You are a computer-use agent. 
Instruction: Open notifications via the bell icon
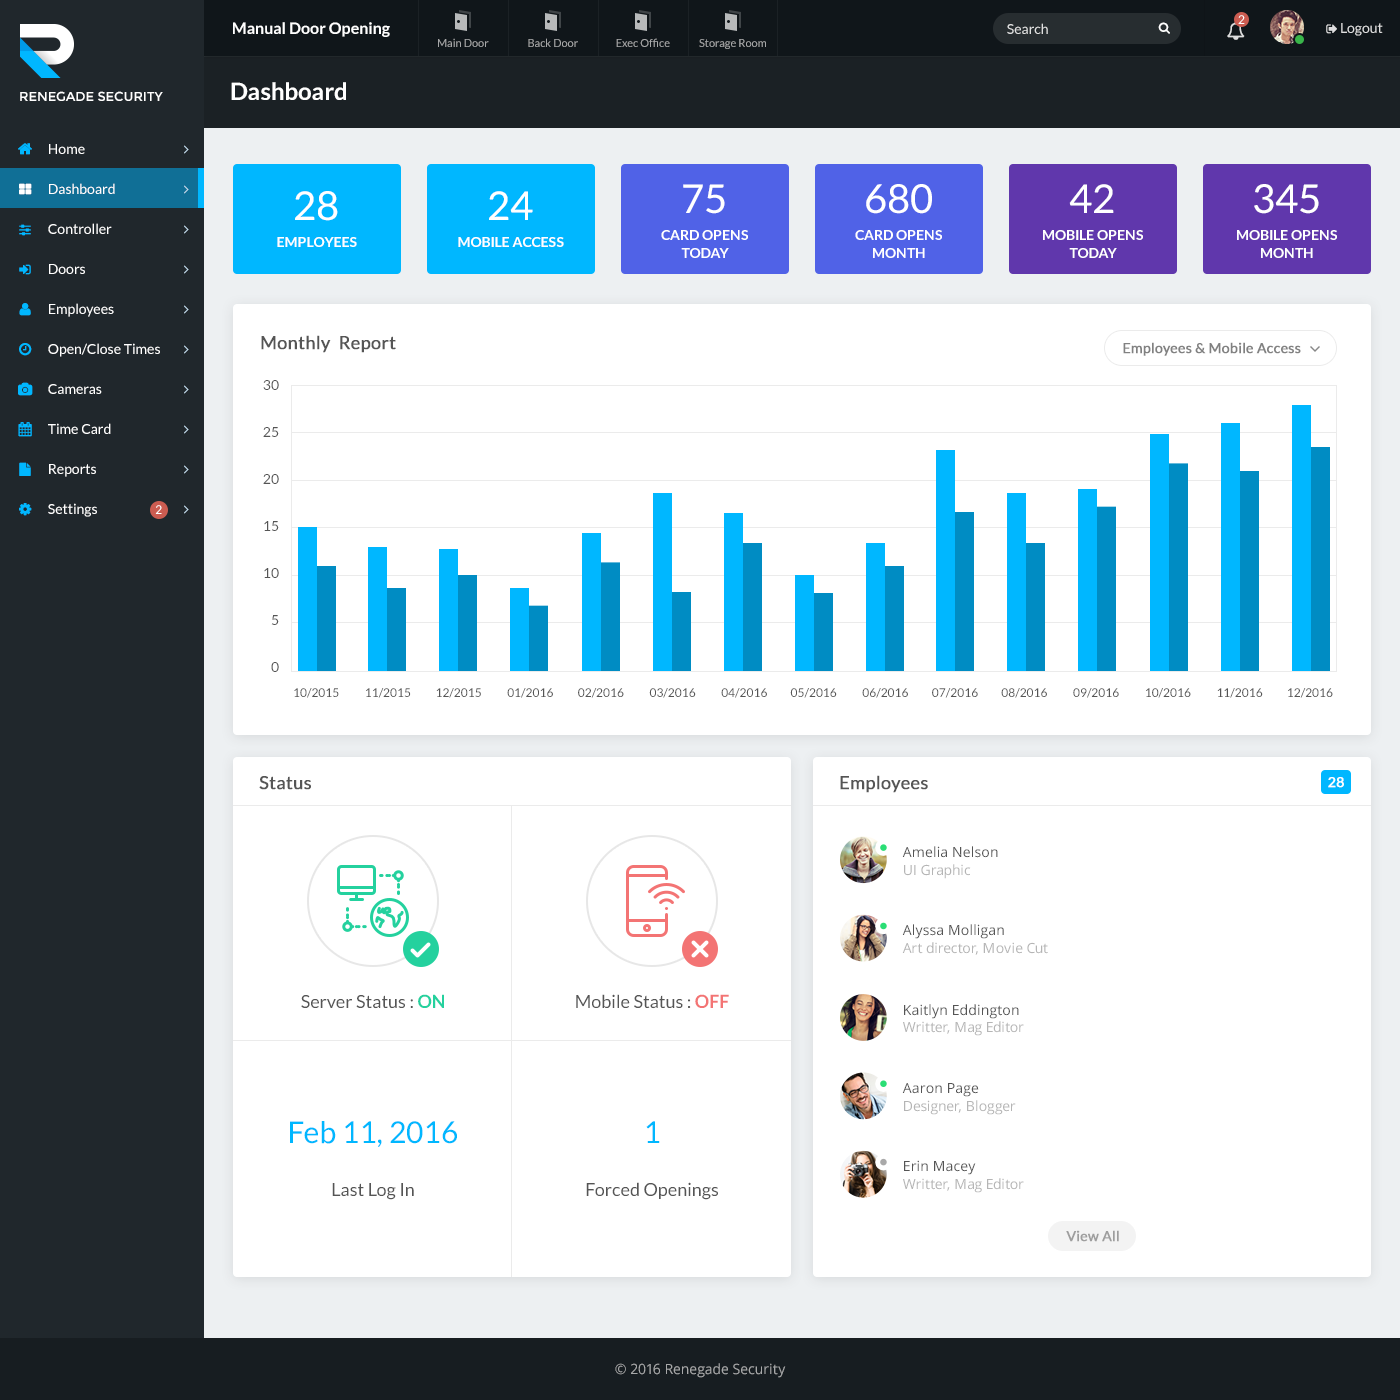1234,30
